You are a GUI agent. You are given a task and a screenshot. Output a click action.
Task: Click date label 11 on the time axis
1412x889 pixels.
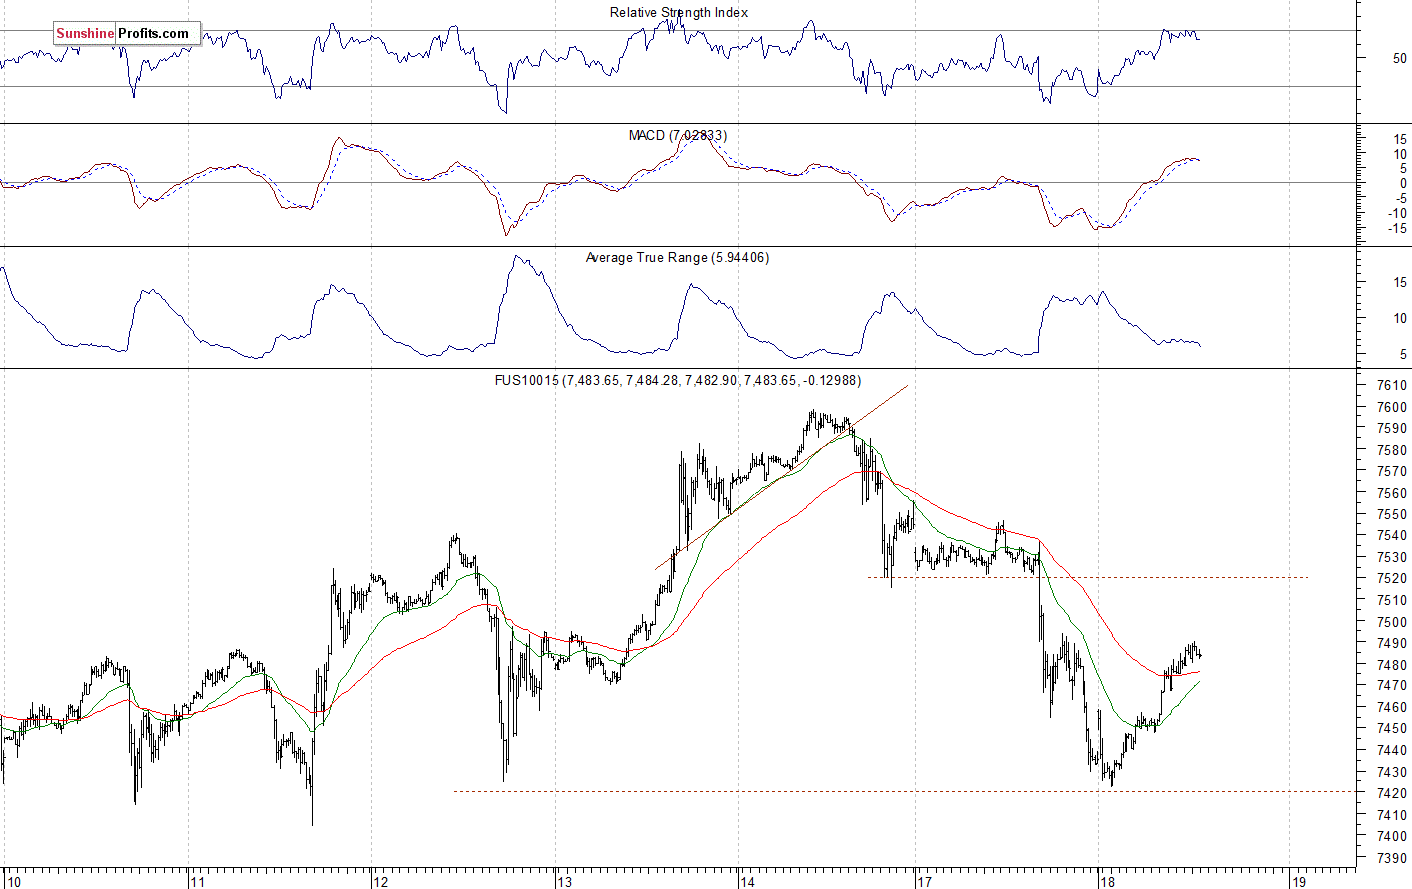[x=198, y=882]
